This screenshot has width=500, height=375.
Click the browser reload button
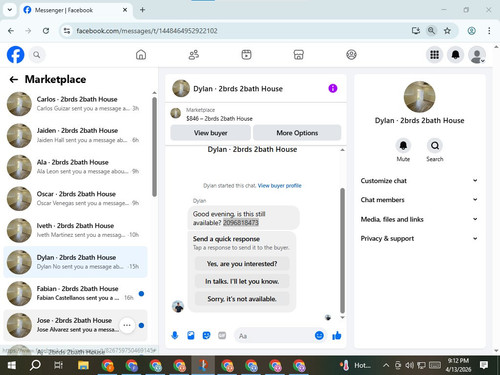(46, 31)
